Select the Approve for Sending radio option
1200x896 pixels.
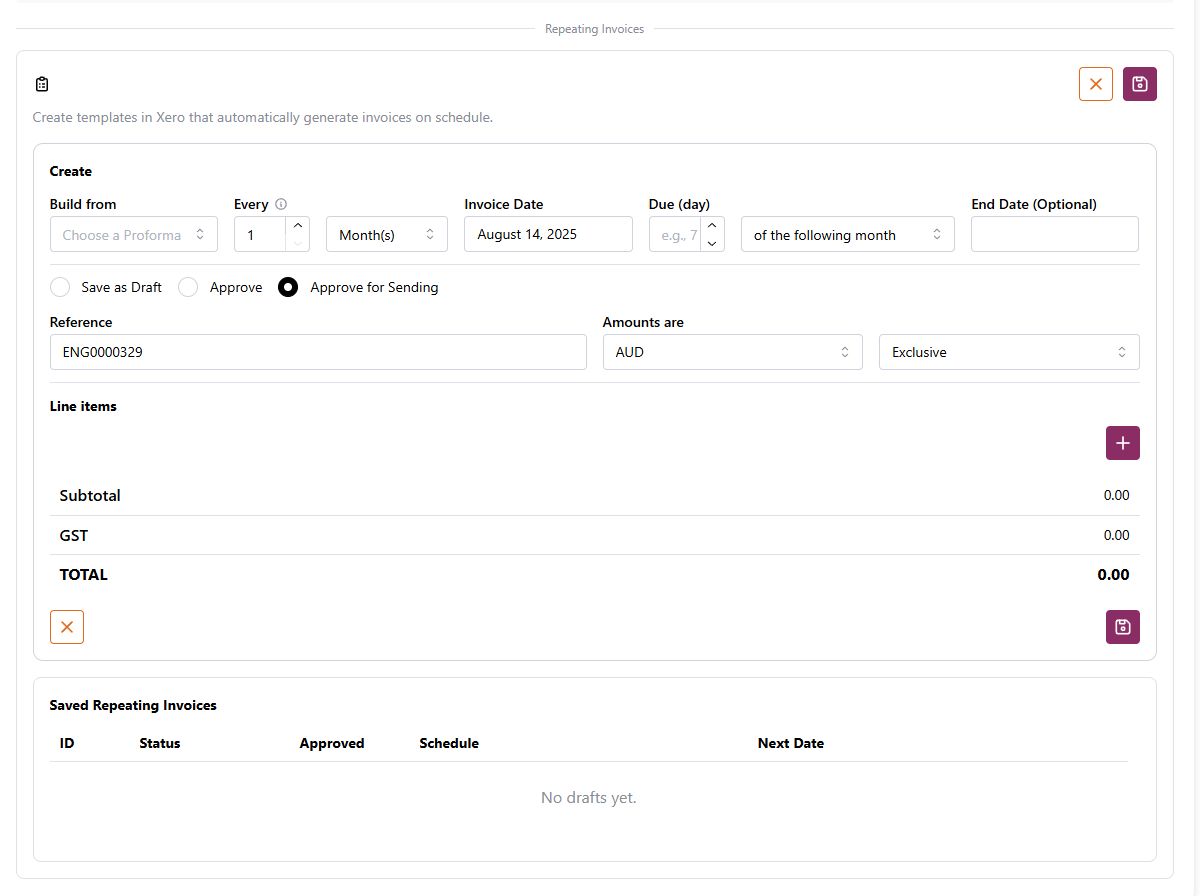click(x=288, y=287)
